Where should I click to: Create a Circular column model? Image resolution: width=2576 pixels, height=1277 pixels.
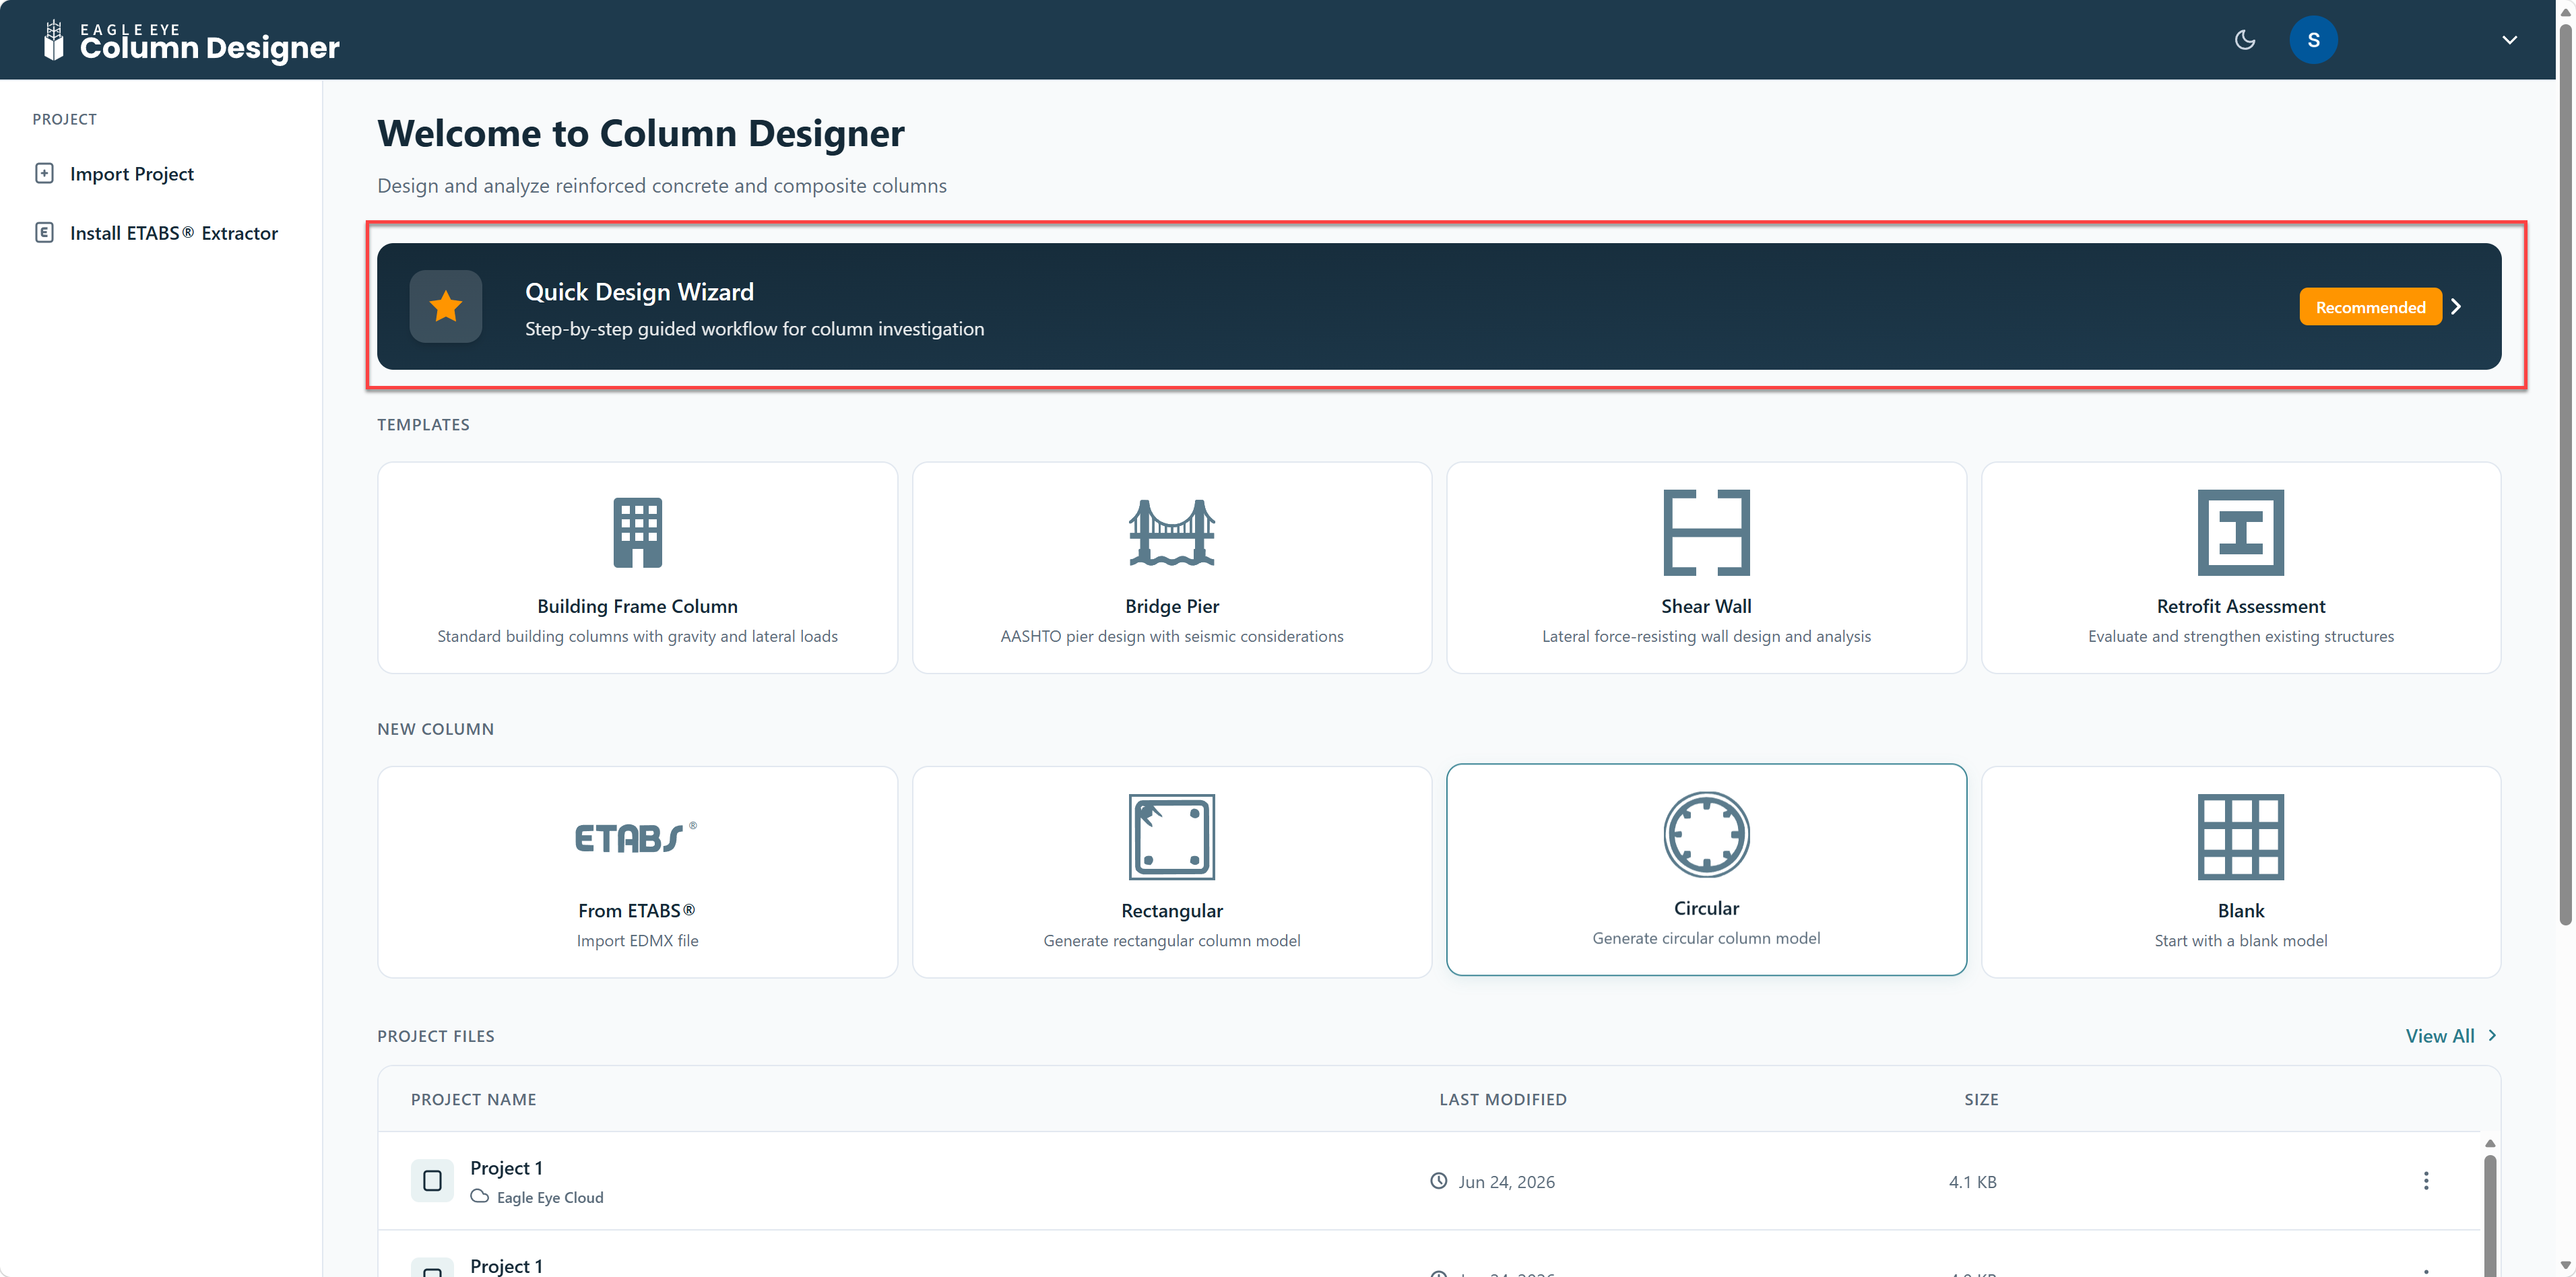[x=1706, y=870]
